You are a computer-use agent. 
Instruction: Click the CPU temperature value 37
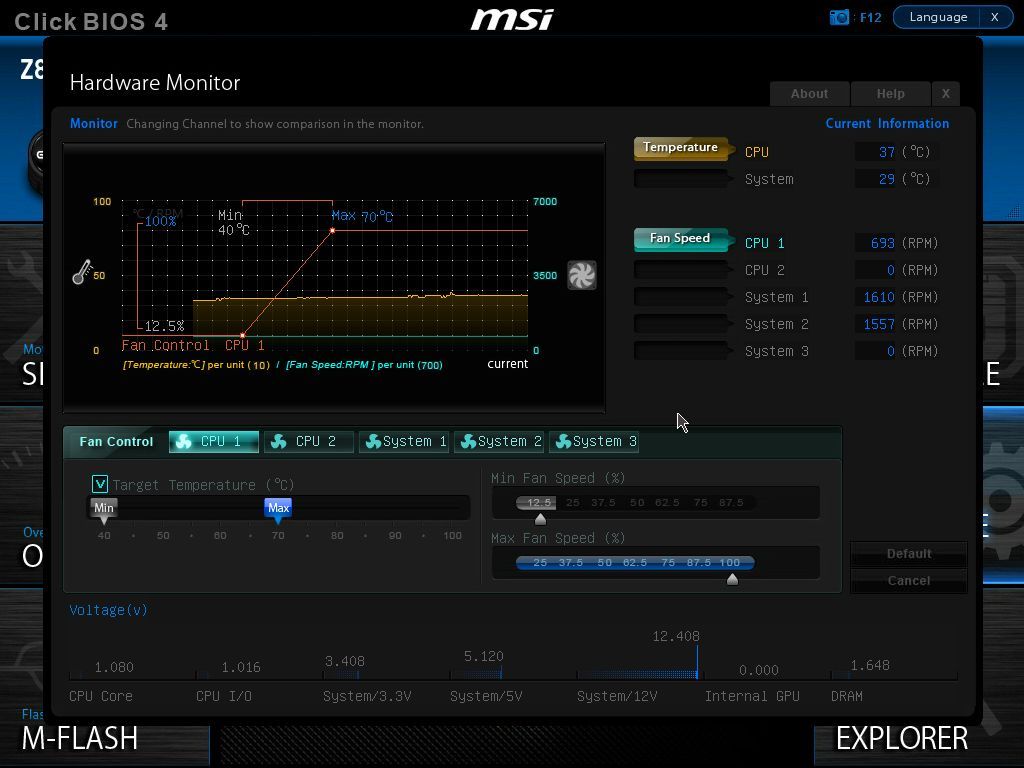[887, 152]
